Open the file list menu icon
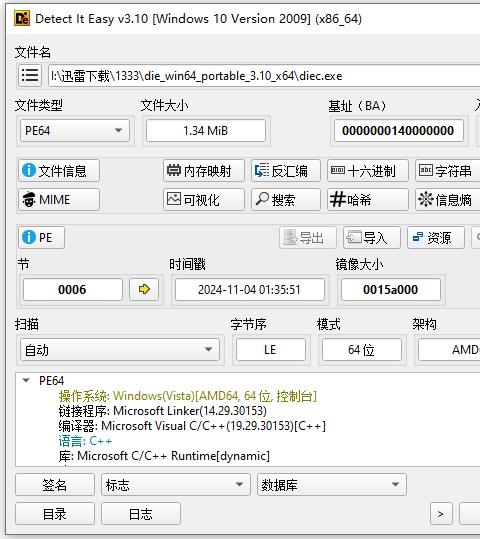The image size is (480, 539). coord(30,75)
